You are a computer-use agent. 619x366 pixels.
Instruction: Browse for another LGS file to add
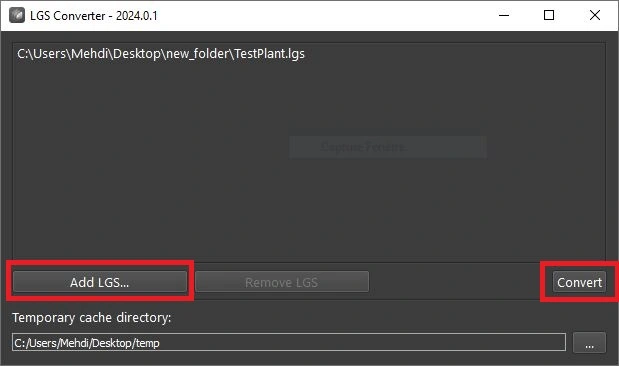click(100, 282)
